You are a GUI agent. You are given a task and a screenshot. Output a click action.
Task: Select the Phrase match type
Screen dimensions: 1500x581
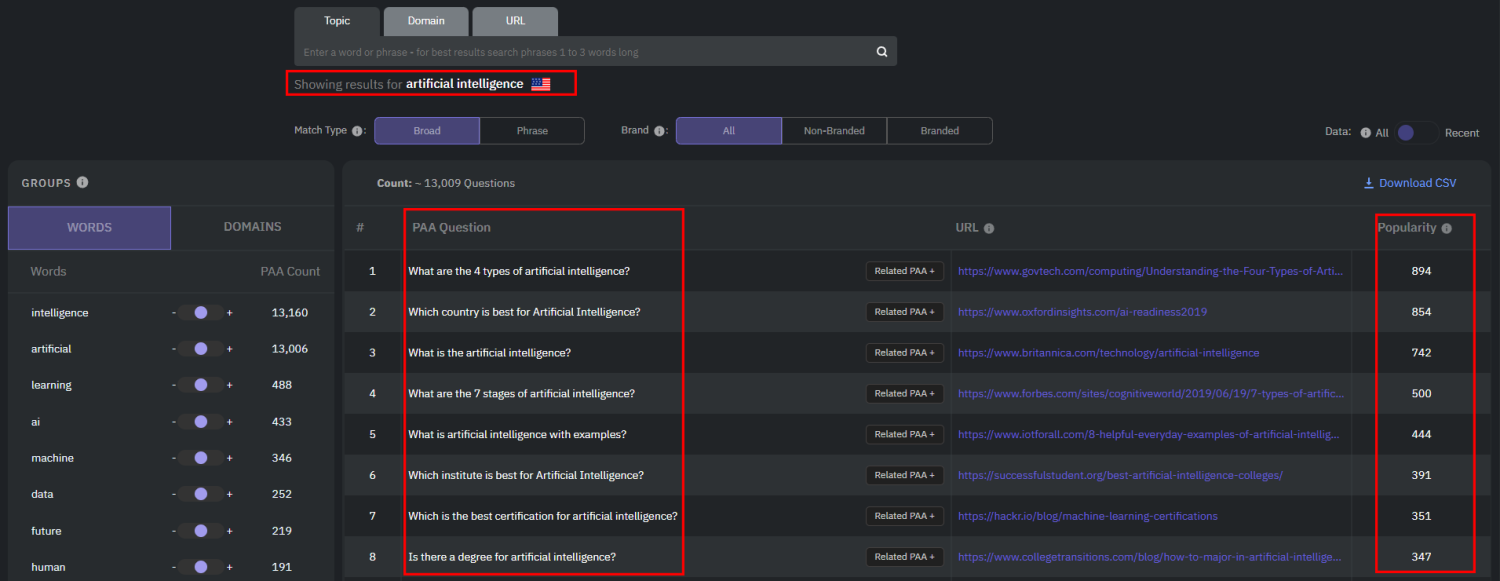coord(532,130)
